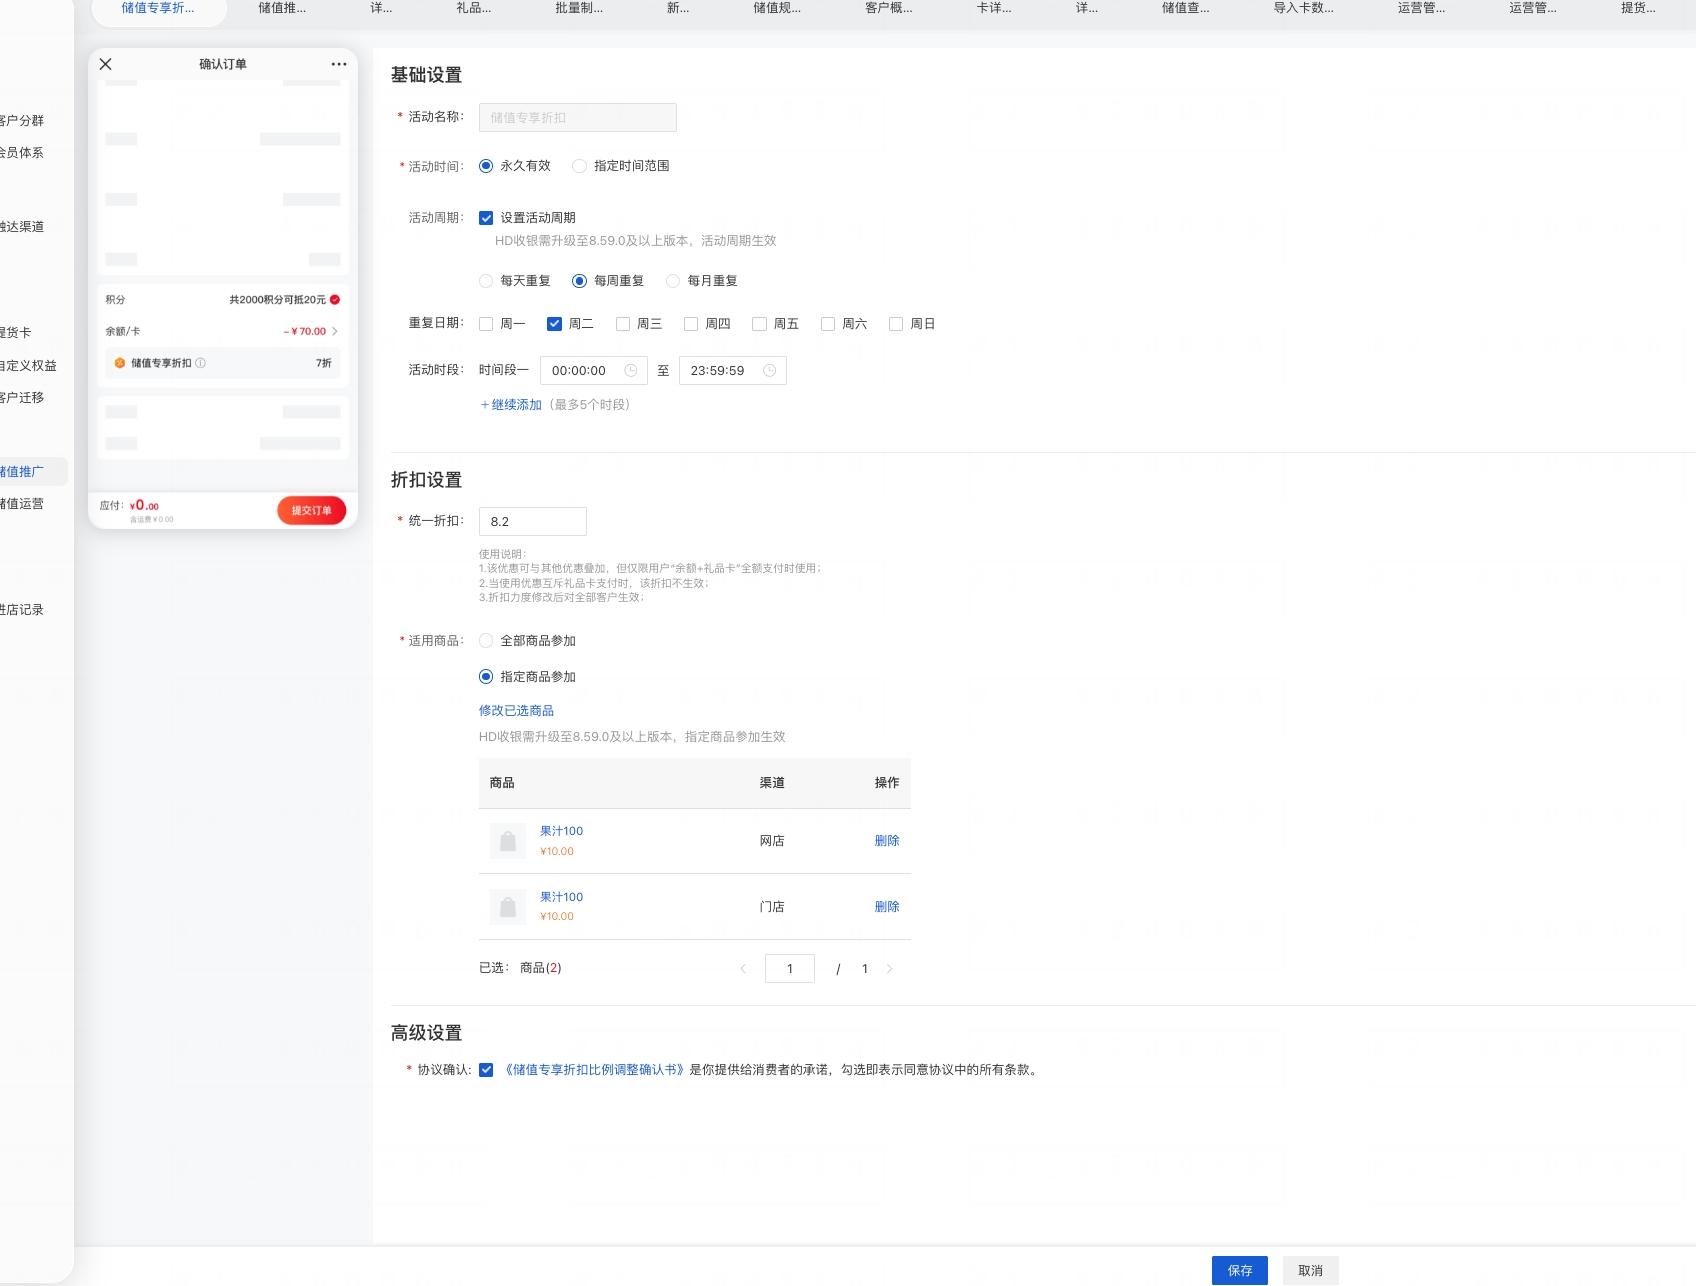Screen dimensions: 1696x1286
Task: Close the 确认订单 phone preview
Action: click(106, 64)
